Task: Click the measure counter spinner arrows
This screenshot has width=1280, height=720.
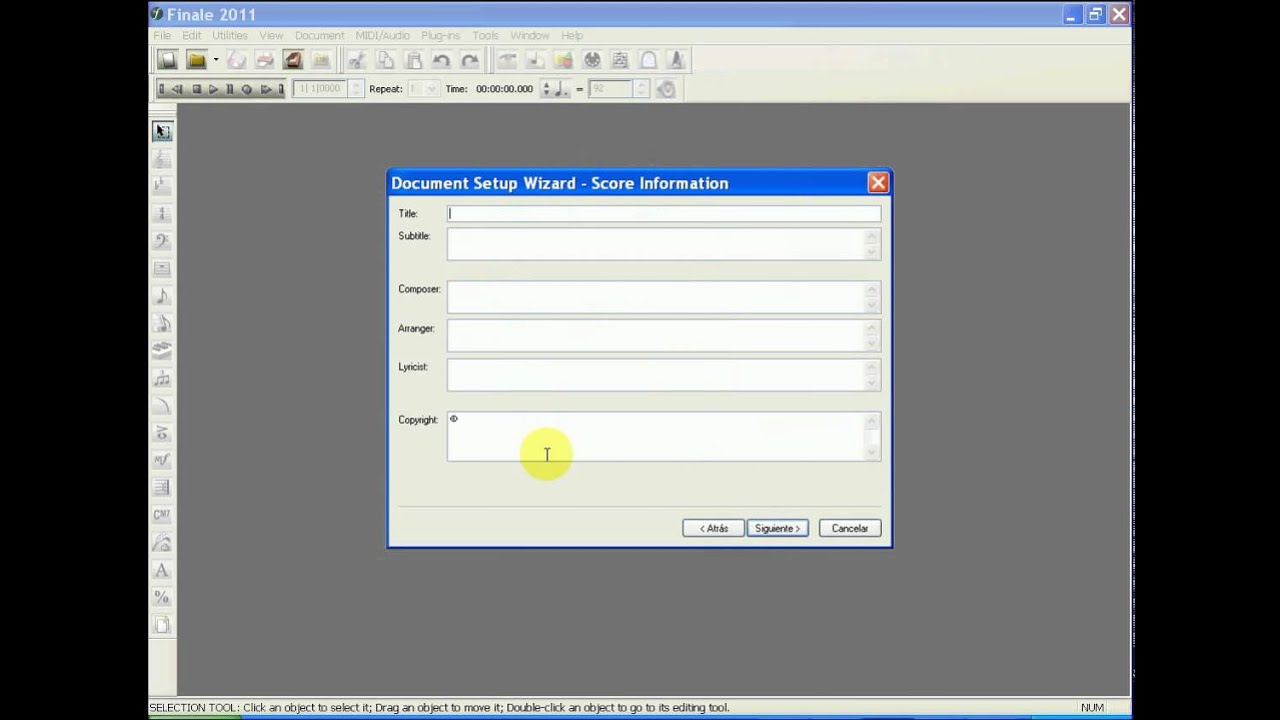Action: [x=356, y=89]
